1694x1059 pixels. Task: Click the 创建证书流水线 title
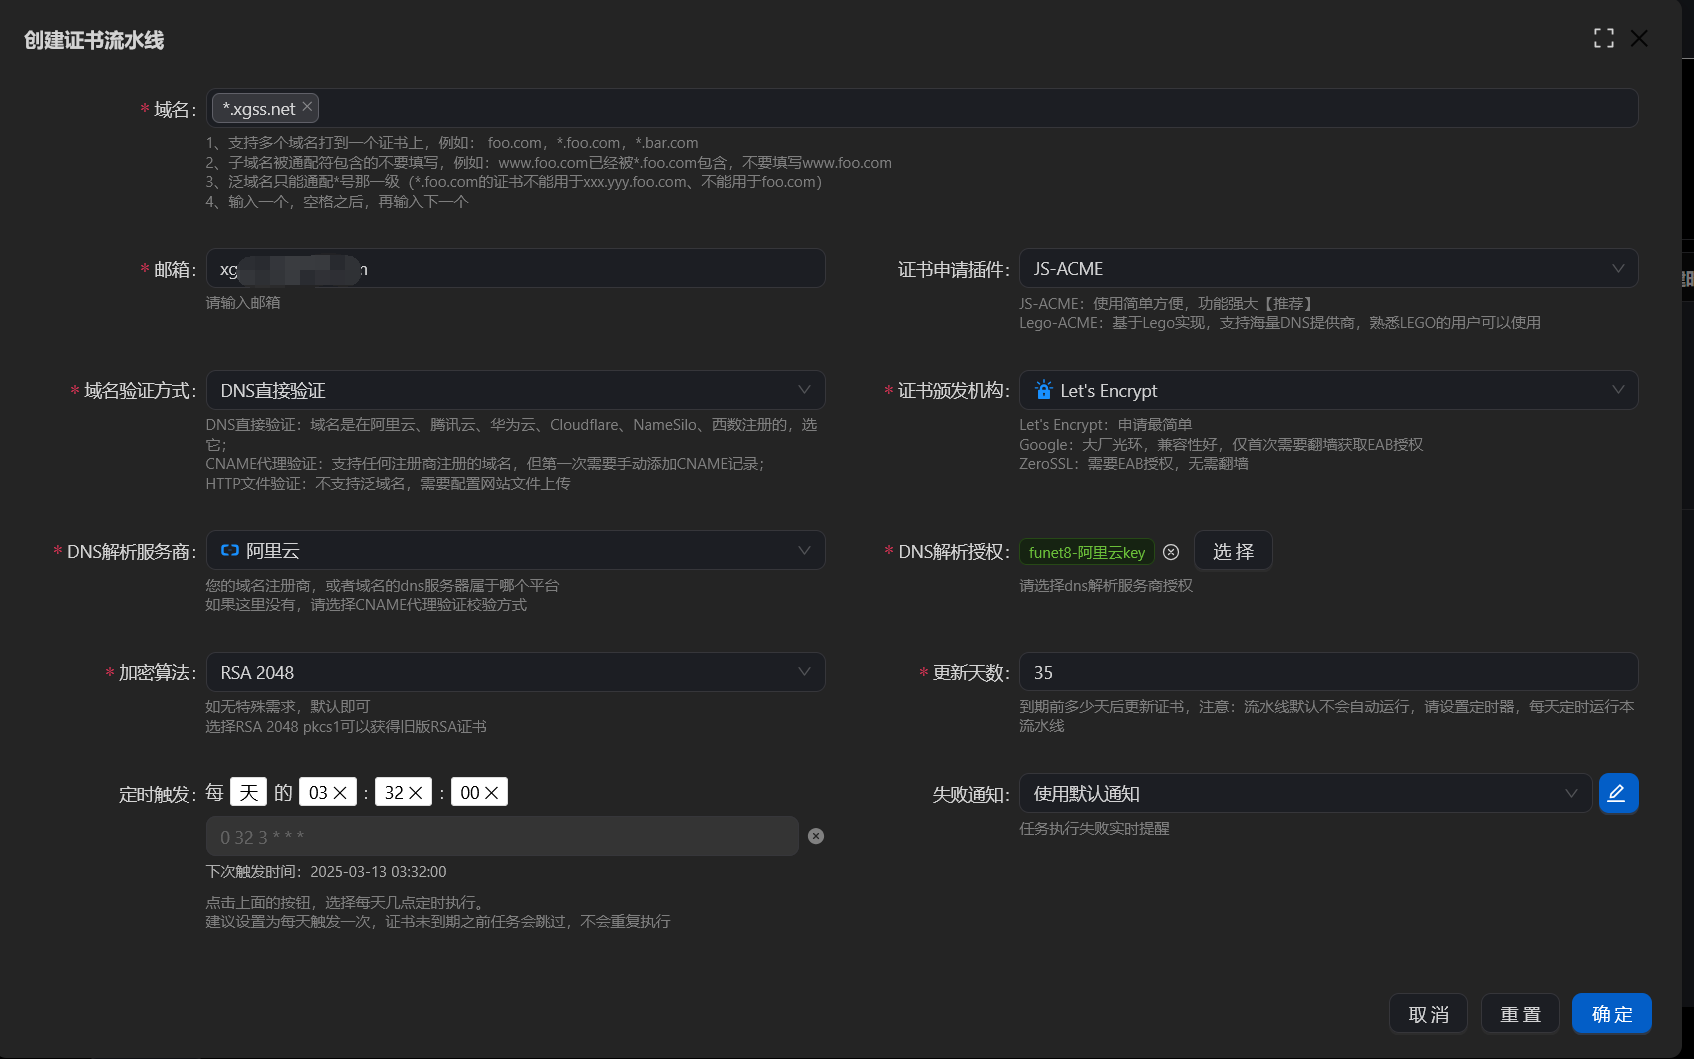point(94,40)
